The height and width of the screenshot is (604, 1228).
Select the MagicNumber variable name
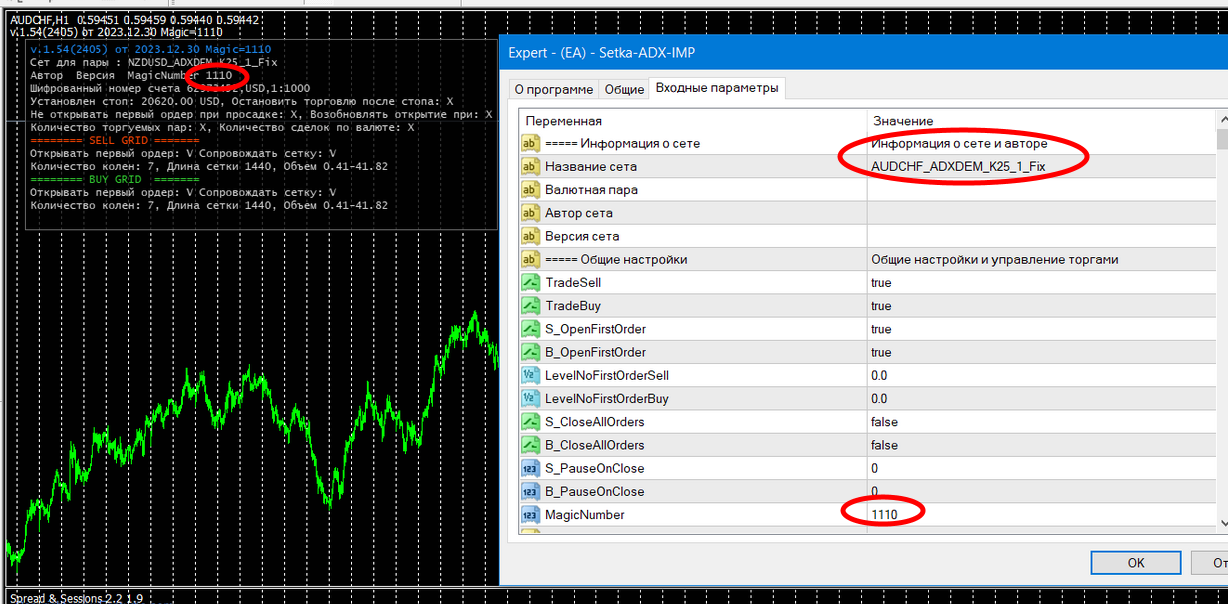click(584, 514)
